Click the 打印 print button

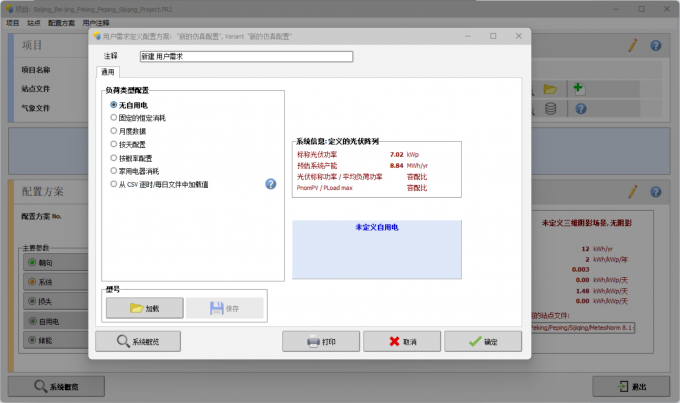tap(321, 341)
